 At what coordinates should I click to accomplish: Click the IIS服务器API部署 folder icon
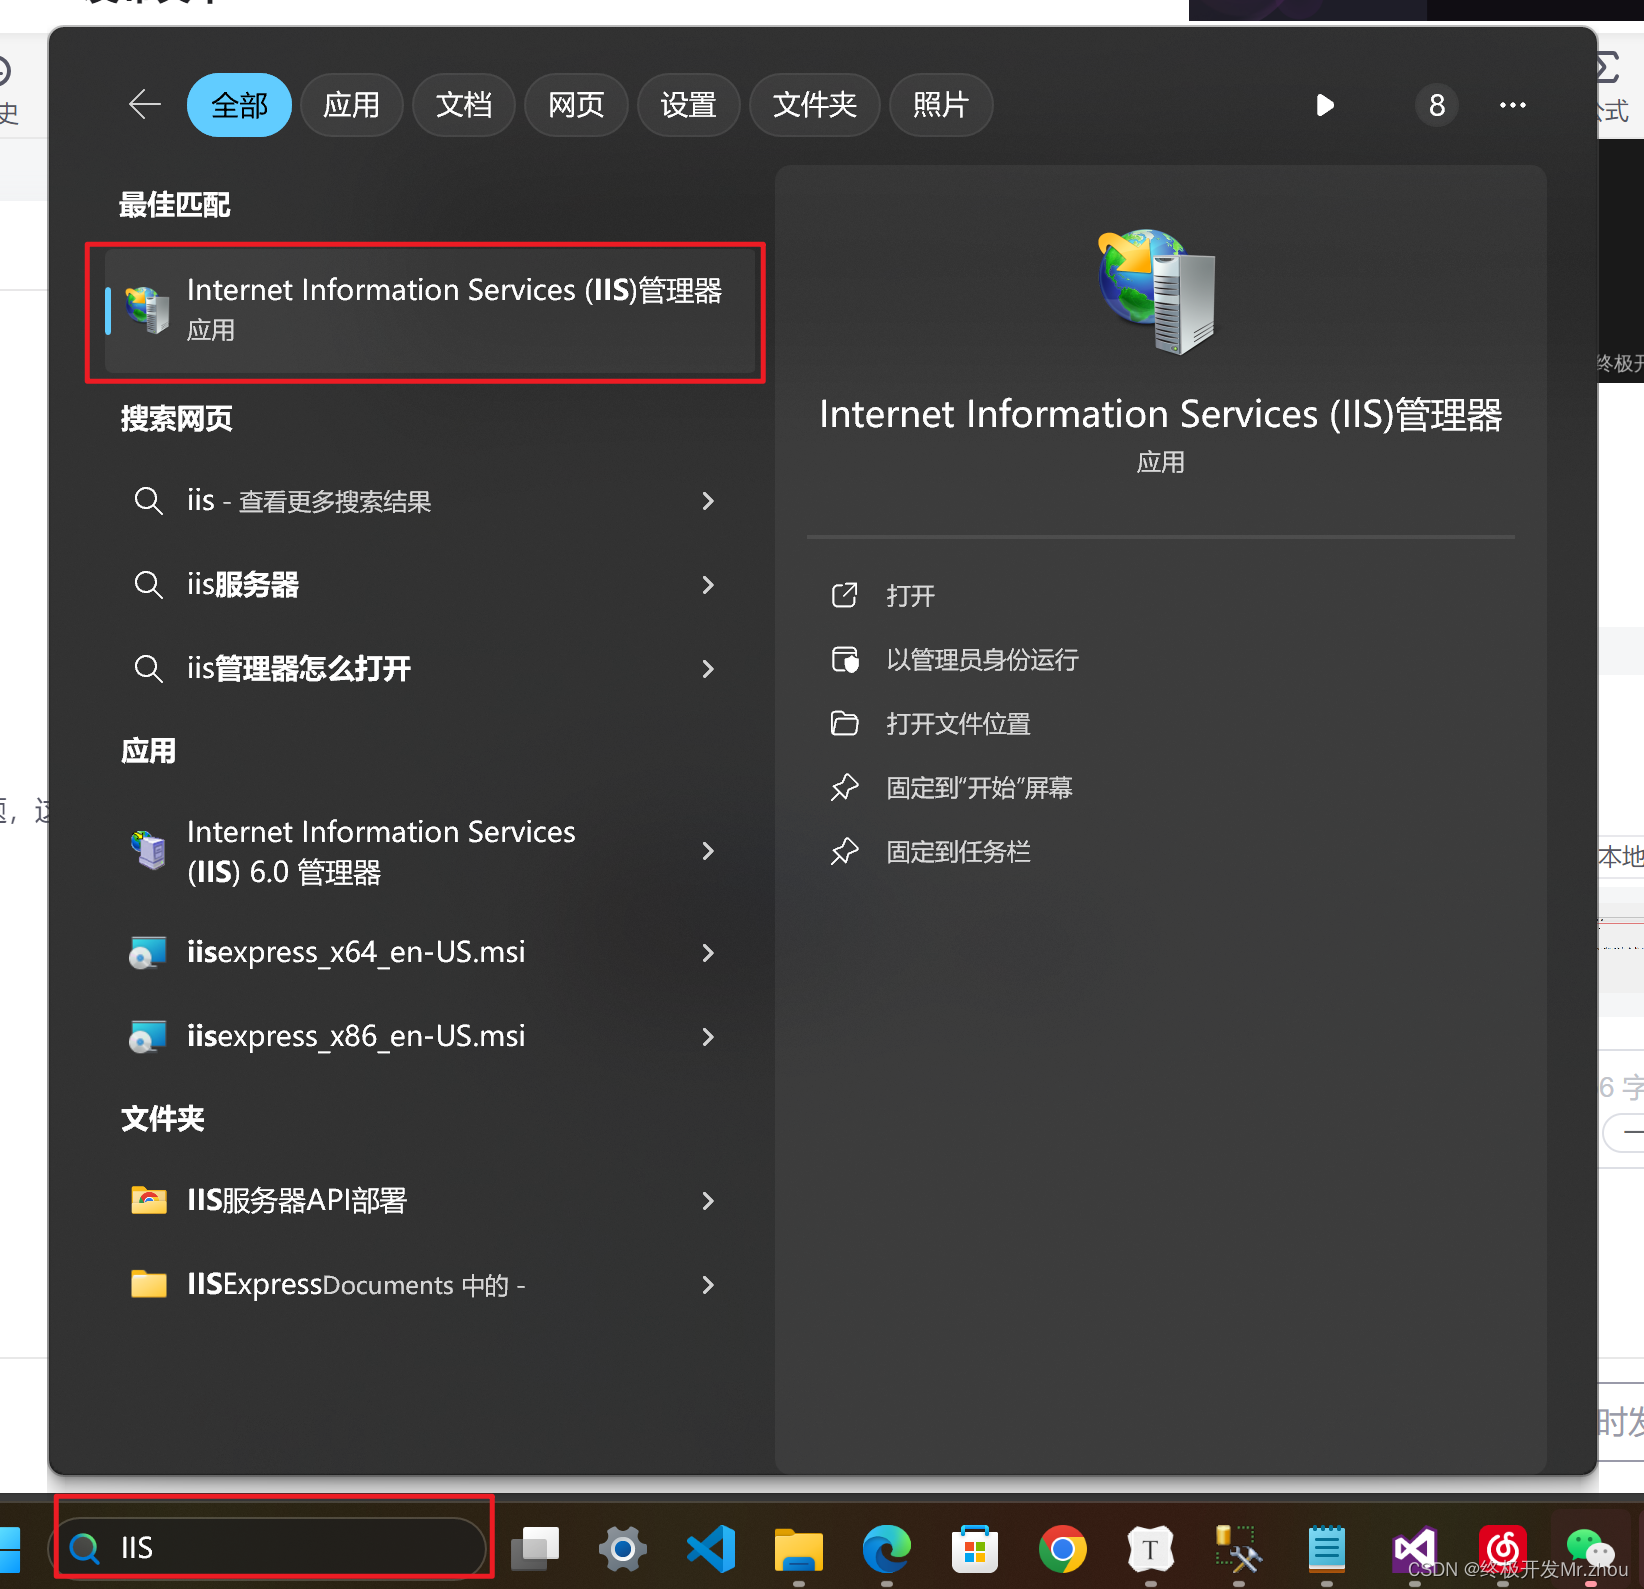[149, 1199]
